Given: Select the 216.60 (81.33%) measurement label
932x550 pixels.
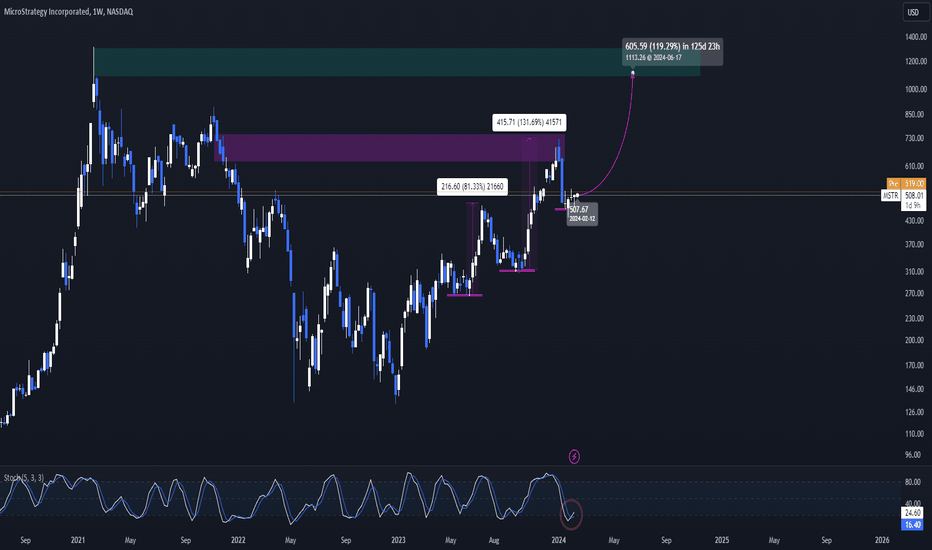Looking at the screenshot, I should pos(473,187).
